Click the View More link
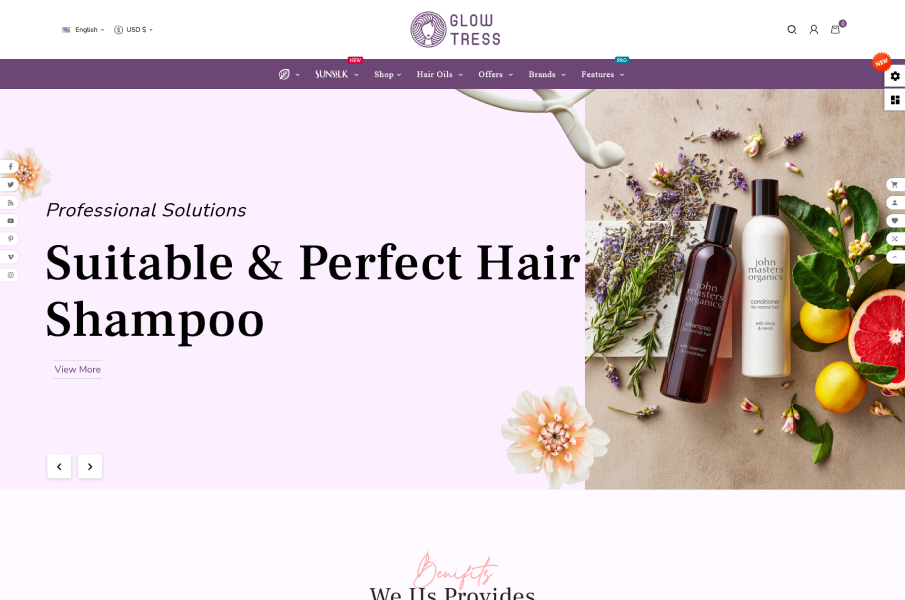The width and height of the screenshot is (905, 600). 77,369
